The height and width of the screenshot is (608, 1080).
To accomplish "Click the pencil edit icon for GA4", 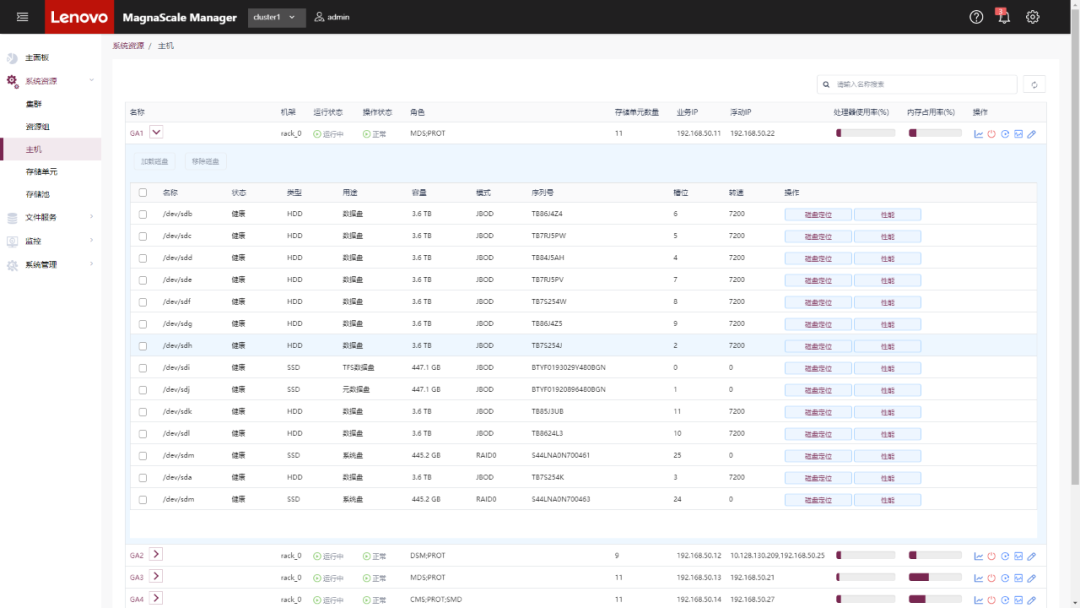I will (x=1032, y=600).
